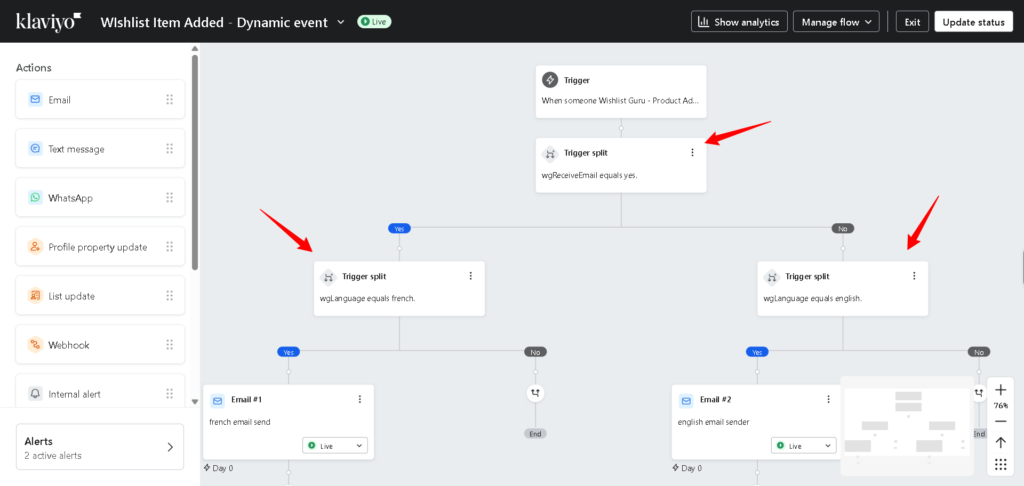Open the Manage flow menu

click(x=836, y=22)
